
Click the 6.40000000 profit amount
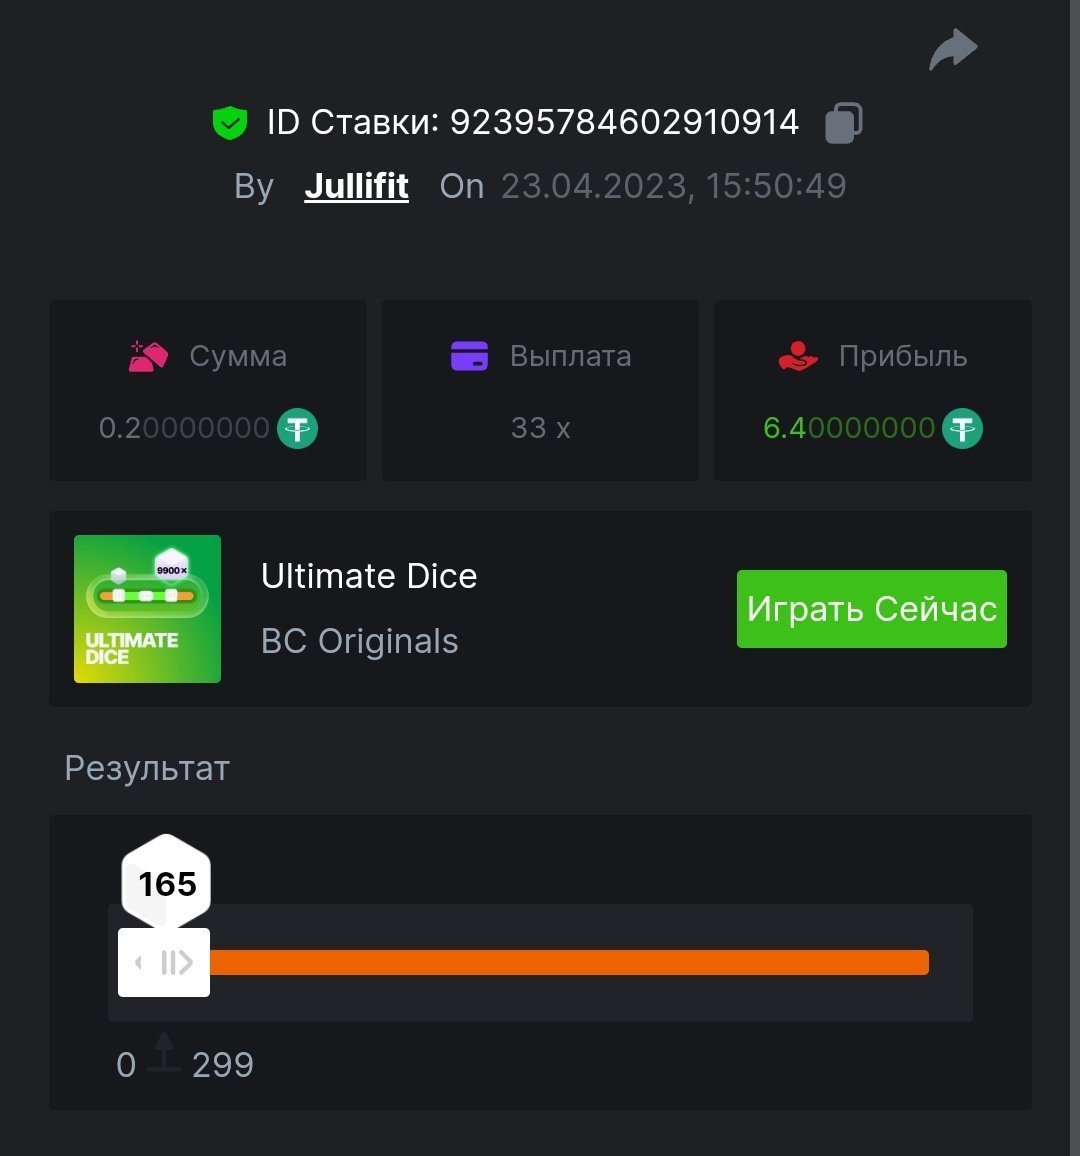click(x=848, y=429)
